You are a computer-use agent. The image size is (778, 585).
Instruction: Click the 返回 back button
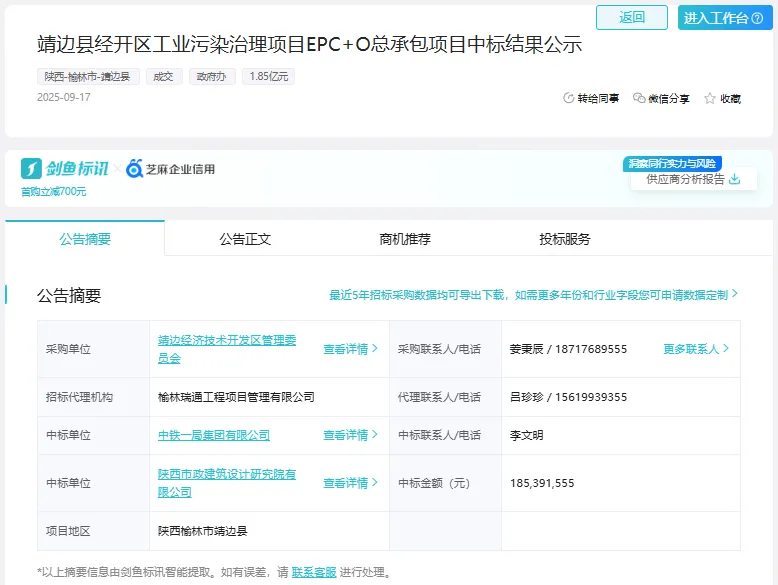632,17
